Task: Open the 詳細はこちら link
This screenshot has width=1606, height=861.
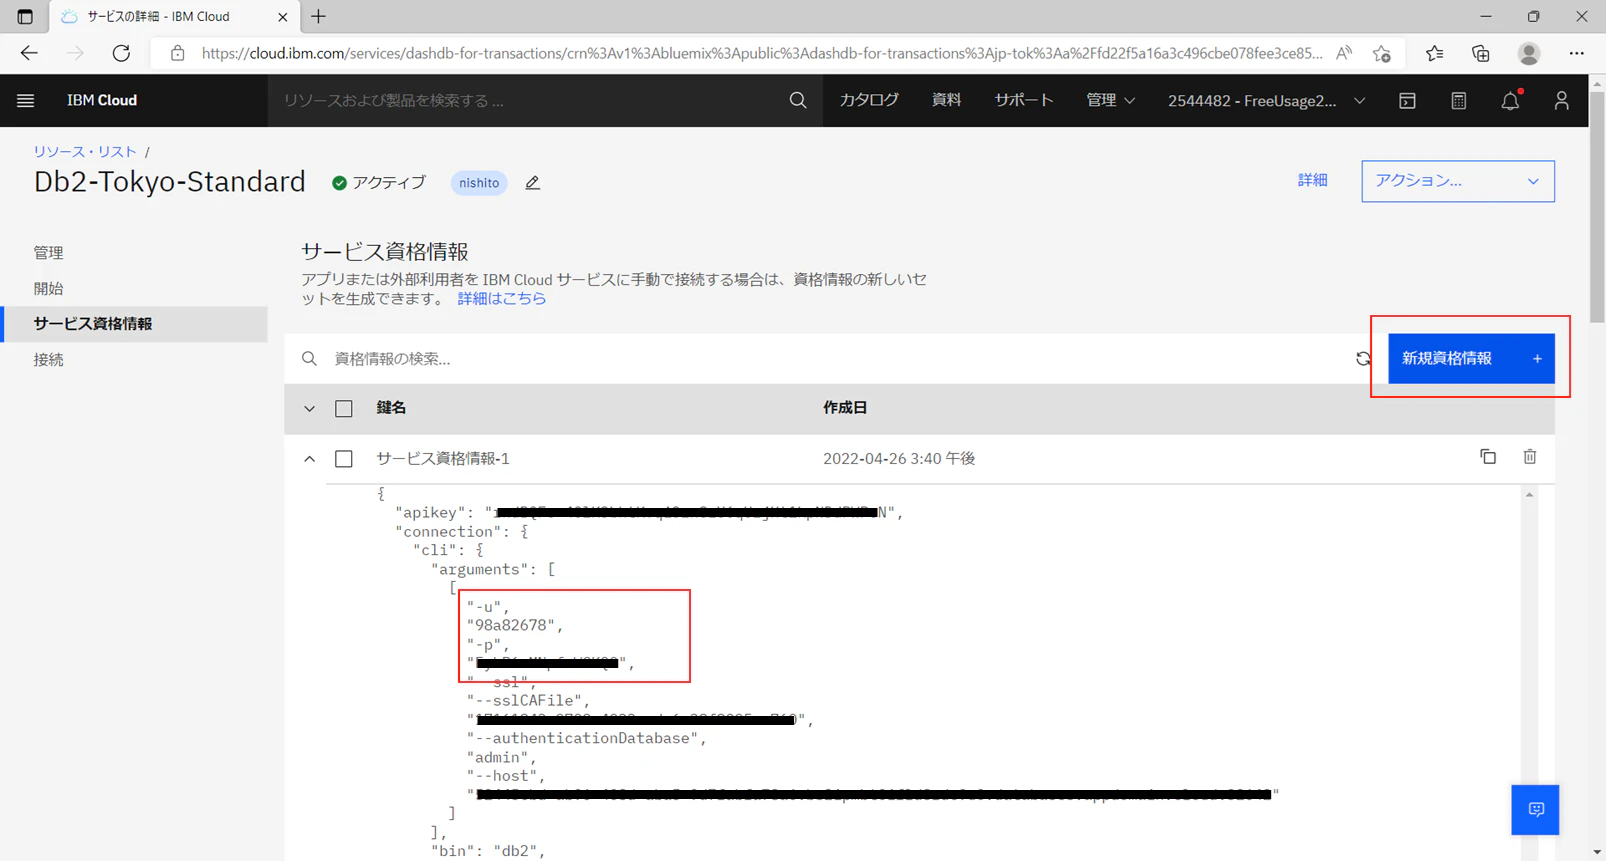Action: tap(502, 298)
